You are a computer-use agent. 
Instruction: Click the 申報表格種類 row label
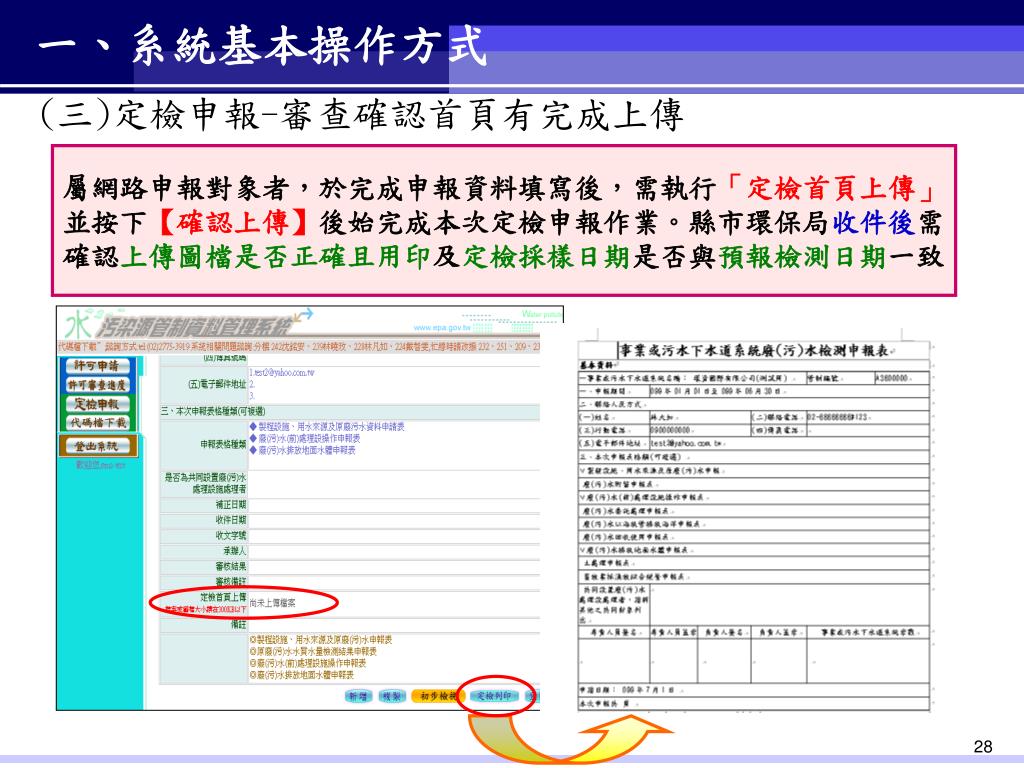click(x=223, y=444)
